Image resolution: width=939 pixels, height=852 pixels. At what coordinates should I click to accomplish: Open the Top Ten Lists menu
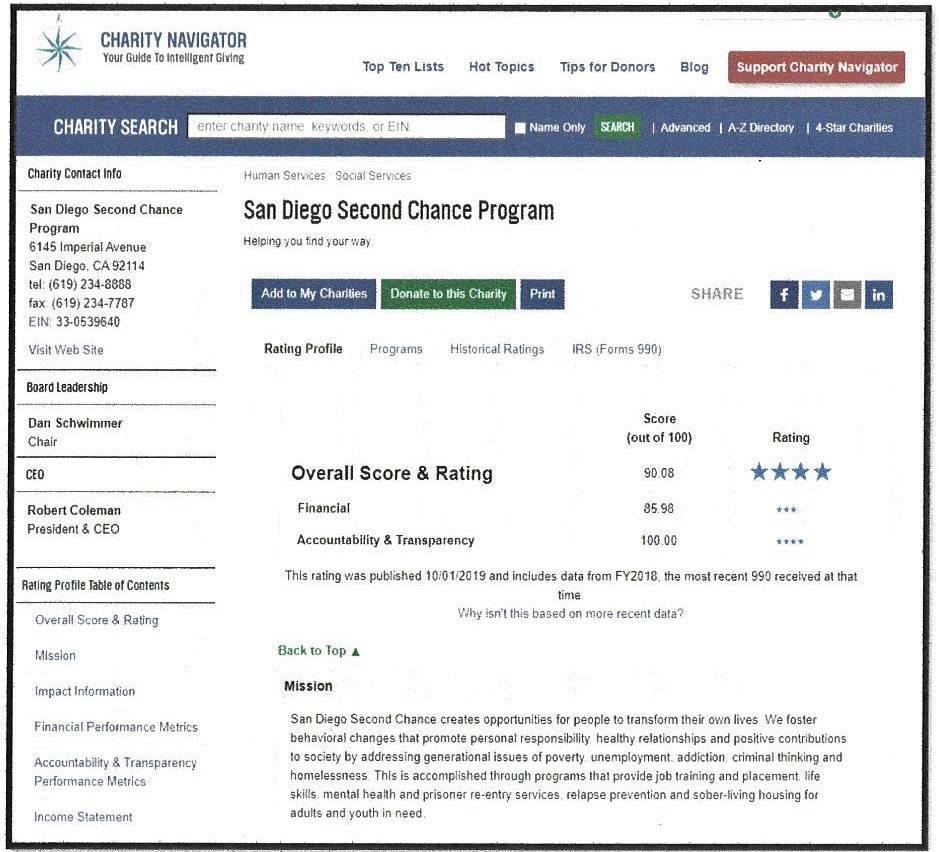coord(403,67)
